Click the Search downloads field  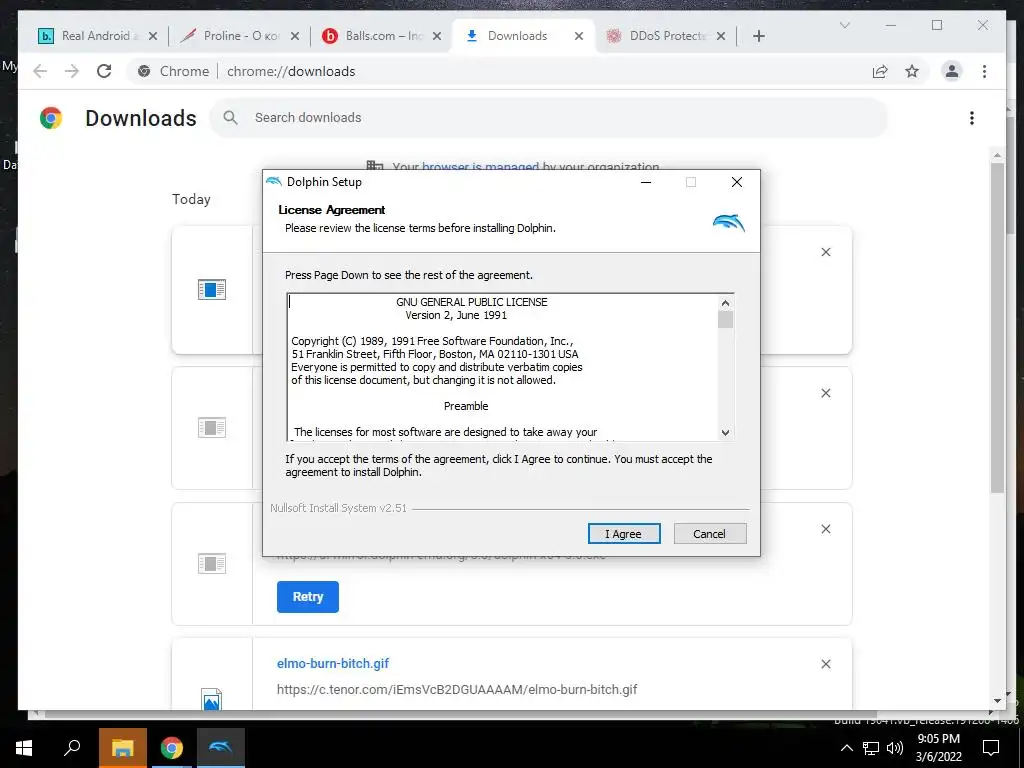[549, 118]
